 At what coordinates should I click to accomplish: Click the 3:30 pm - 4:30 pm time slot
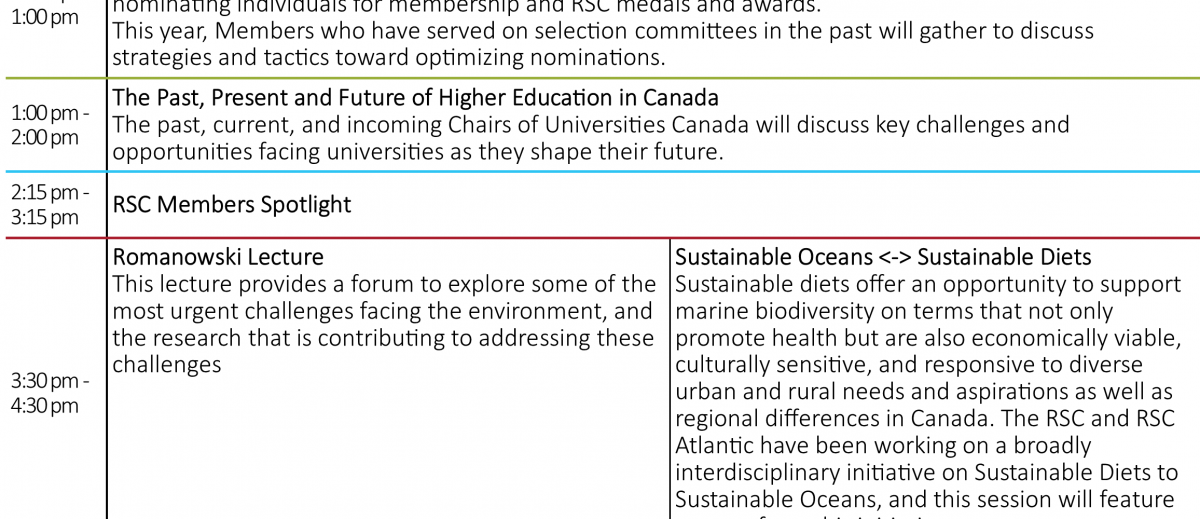tap(50, 394)
